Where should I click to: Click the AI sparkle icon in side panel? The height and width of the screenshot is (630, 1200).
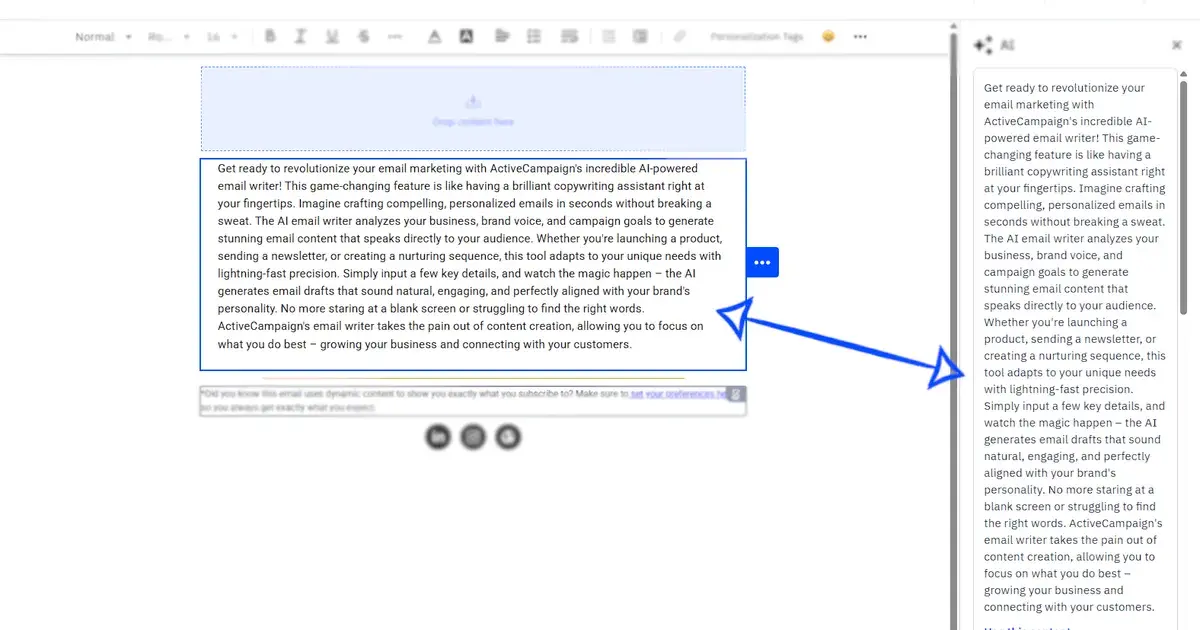983,44
